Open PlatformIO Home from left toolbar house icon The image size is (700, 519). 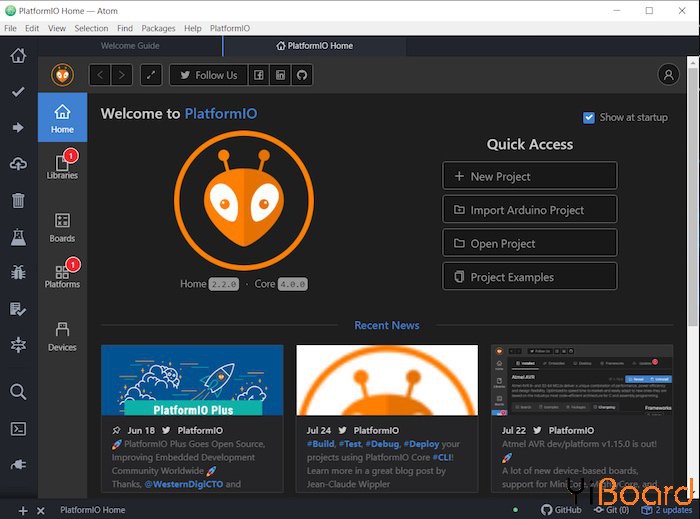(18, 56)
